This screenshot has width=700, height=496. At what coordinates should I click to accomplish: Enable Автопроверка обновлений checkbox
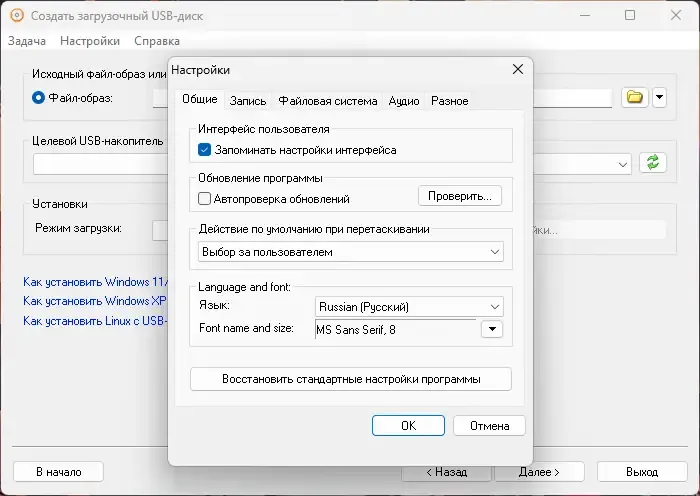(204, 199)
